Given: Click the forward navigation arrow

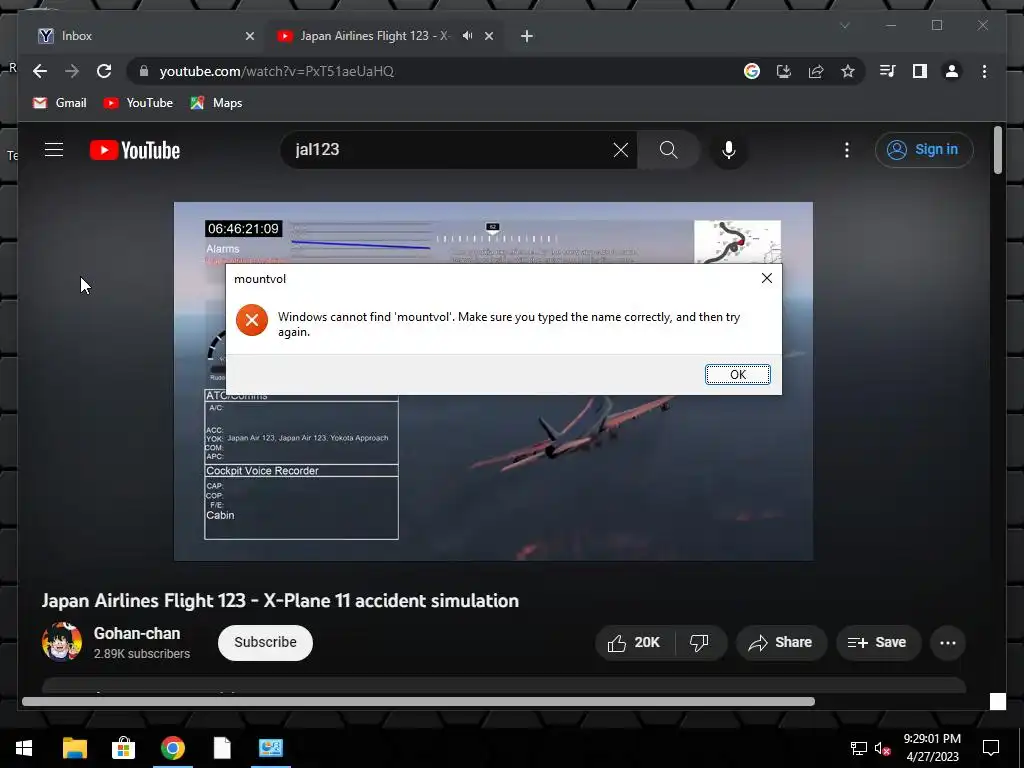Looking at the screenshot, I should pyautogui.click(x=72, y=71).
